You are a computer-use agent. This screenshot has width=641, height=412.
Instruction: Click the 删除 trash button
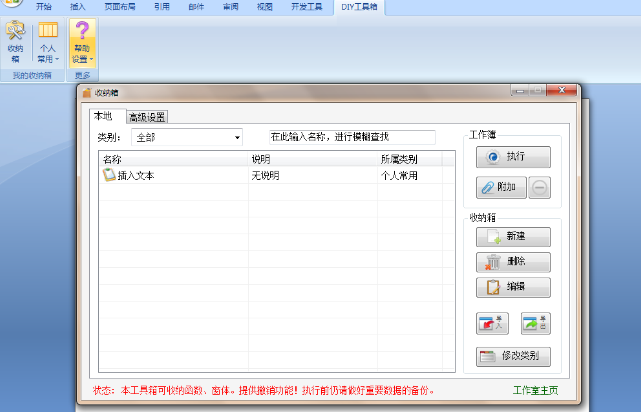tap(513, 262)
